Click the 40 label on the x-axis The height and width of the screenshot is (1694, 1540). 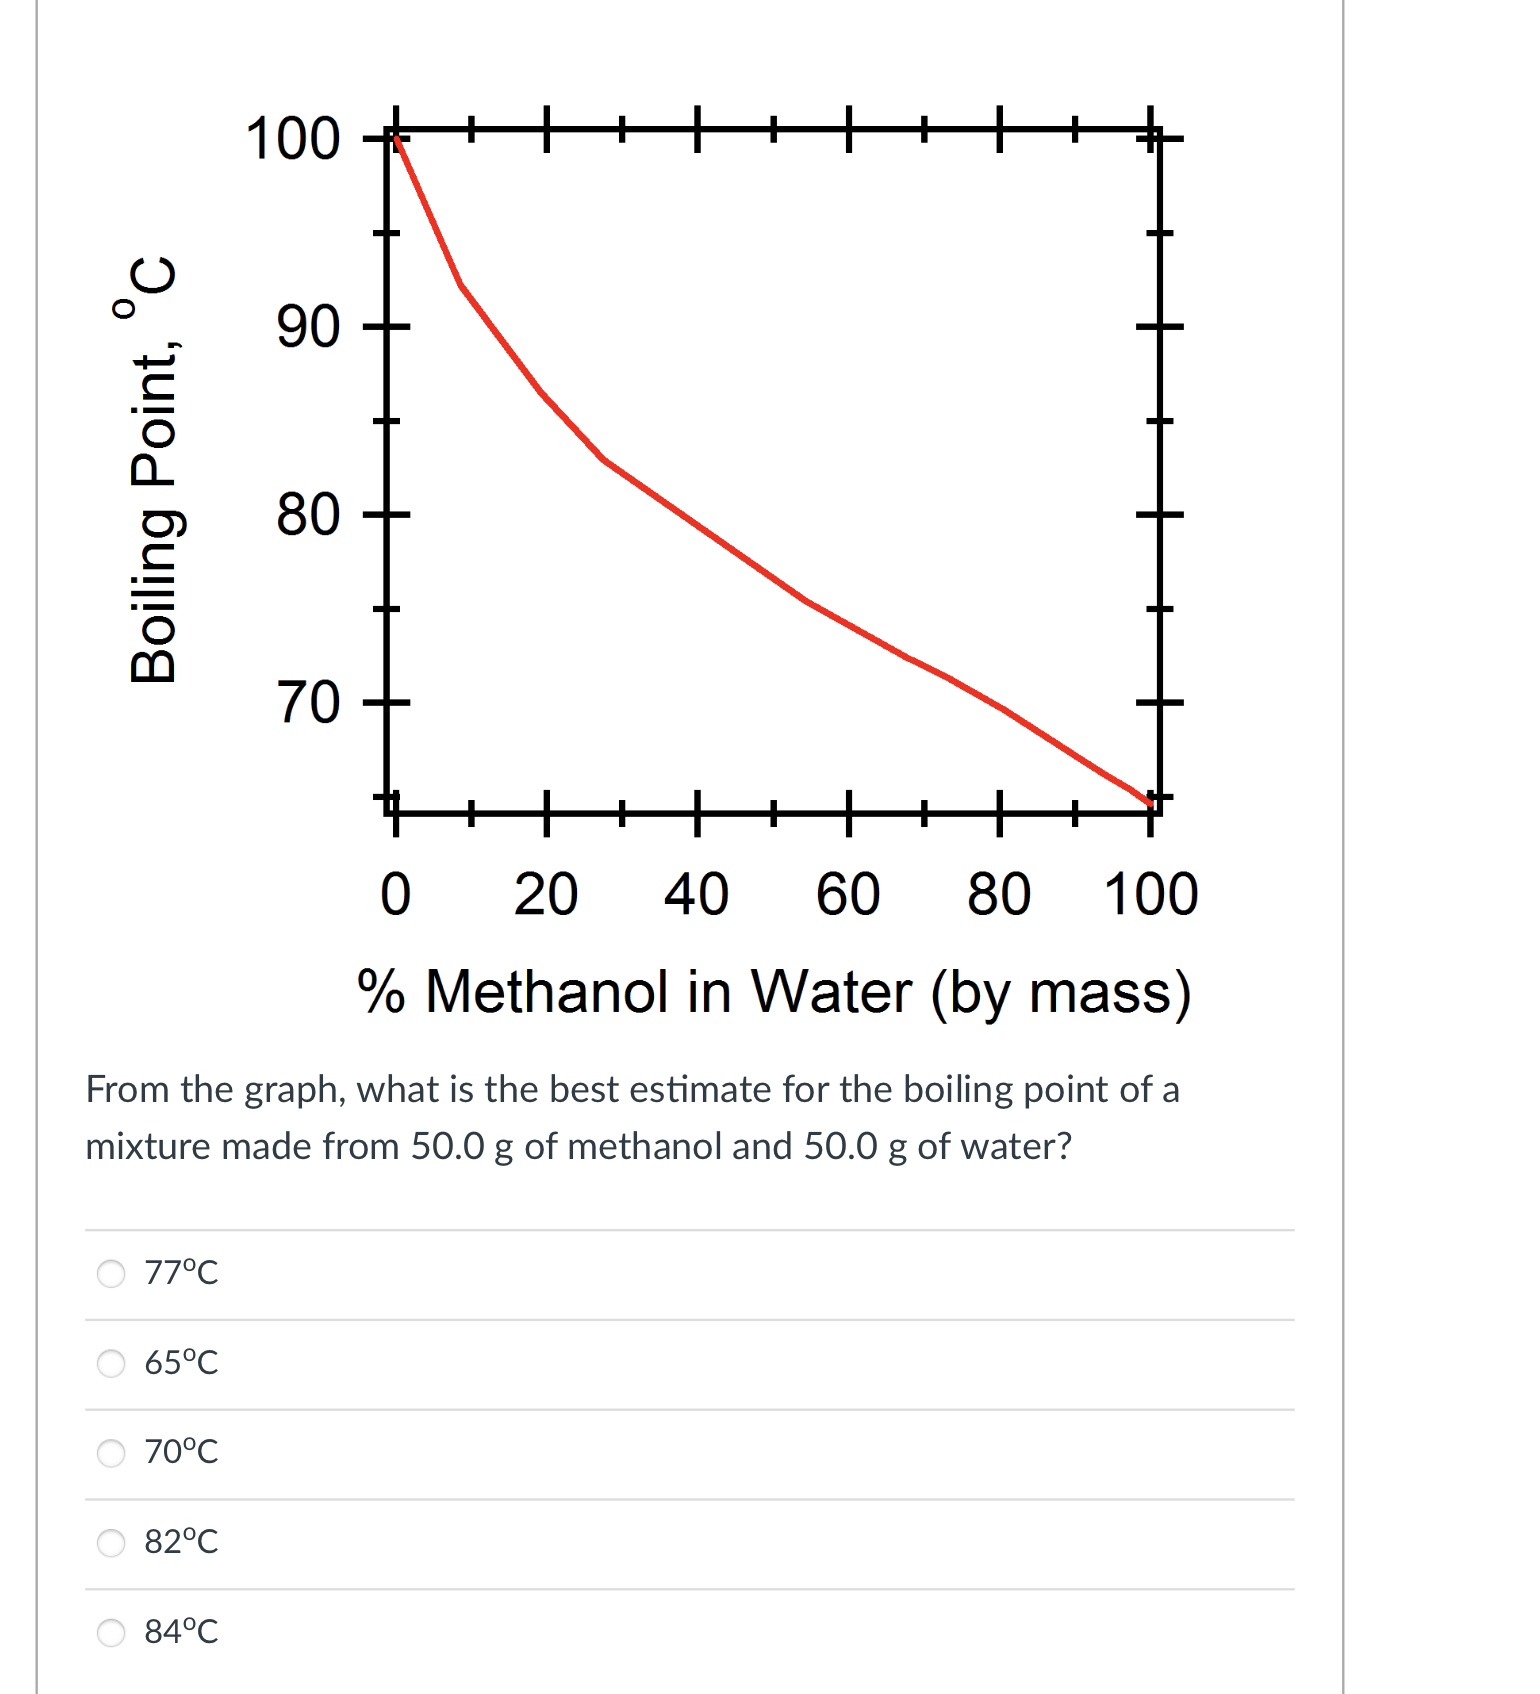(x=700, y=892)
